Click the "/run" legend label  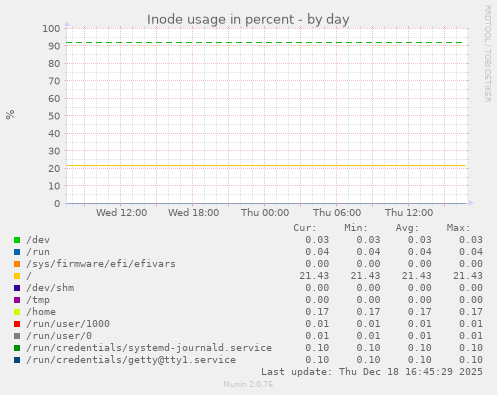click(x=38, y=252)
